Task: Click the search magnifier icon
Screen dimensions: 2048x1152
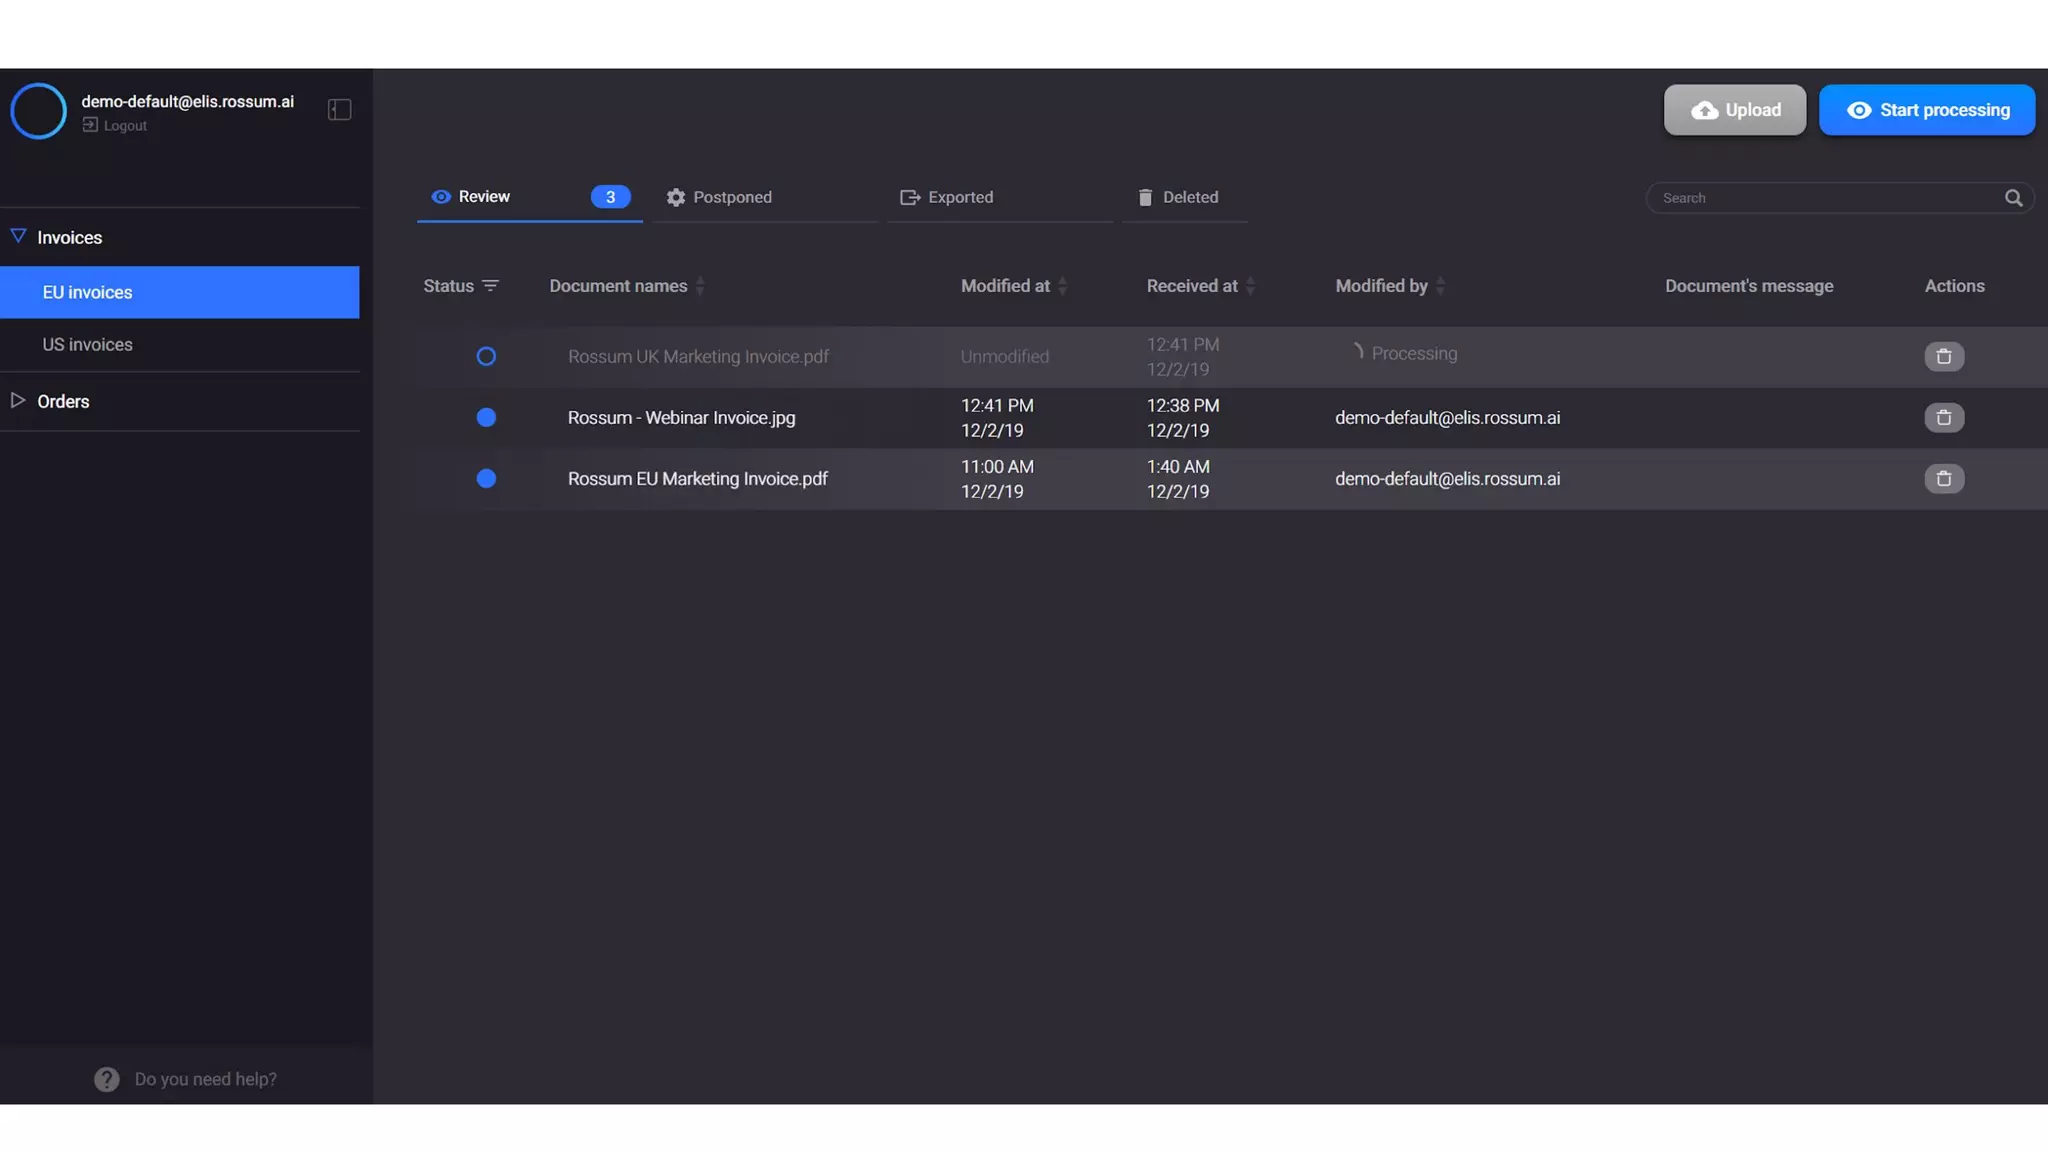Action: point(2013,198)
